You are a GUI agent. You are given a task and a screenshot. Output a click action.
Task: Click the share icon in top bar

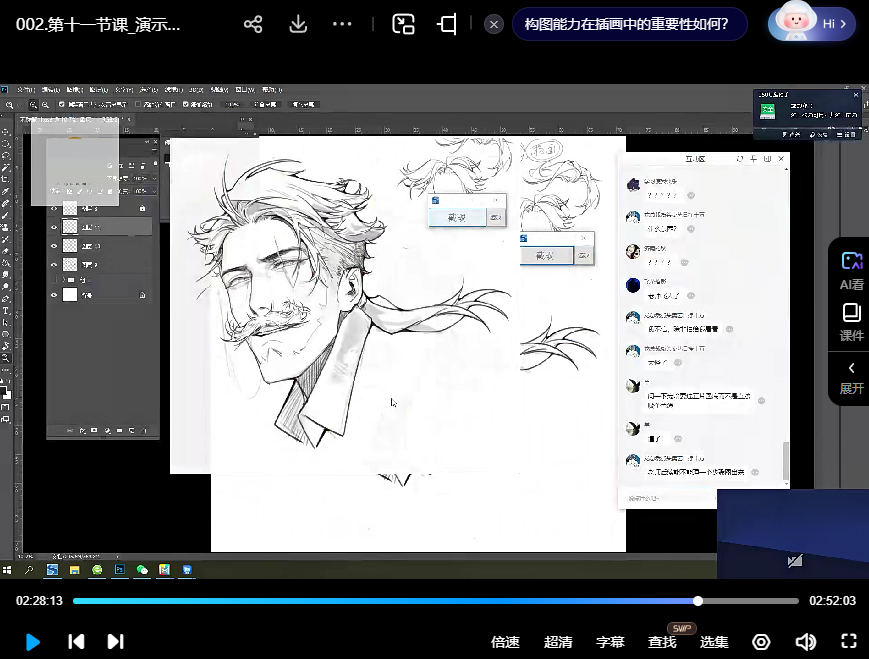coord(253,24)
